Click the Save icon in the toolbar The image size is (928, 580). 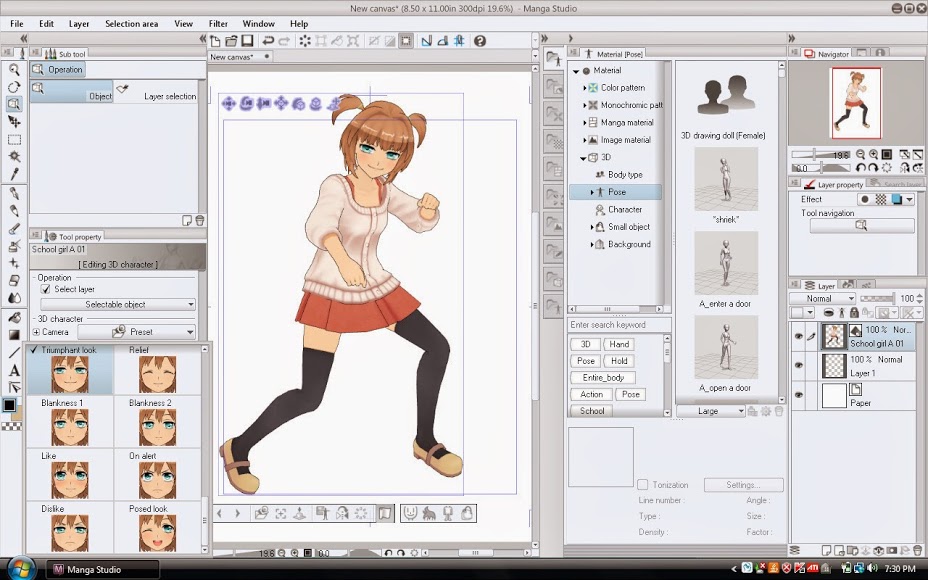248,41
